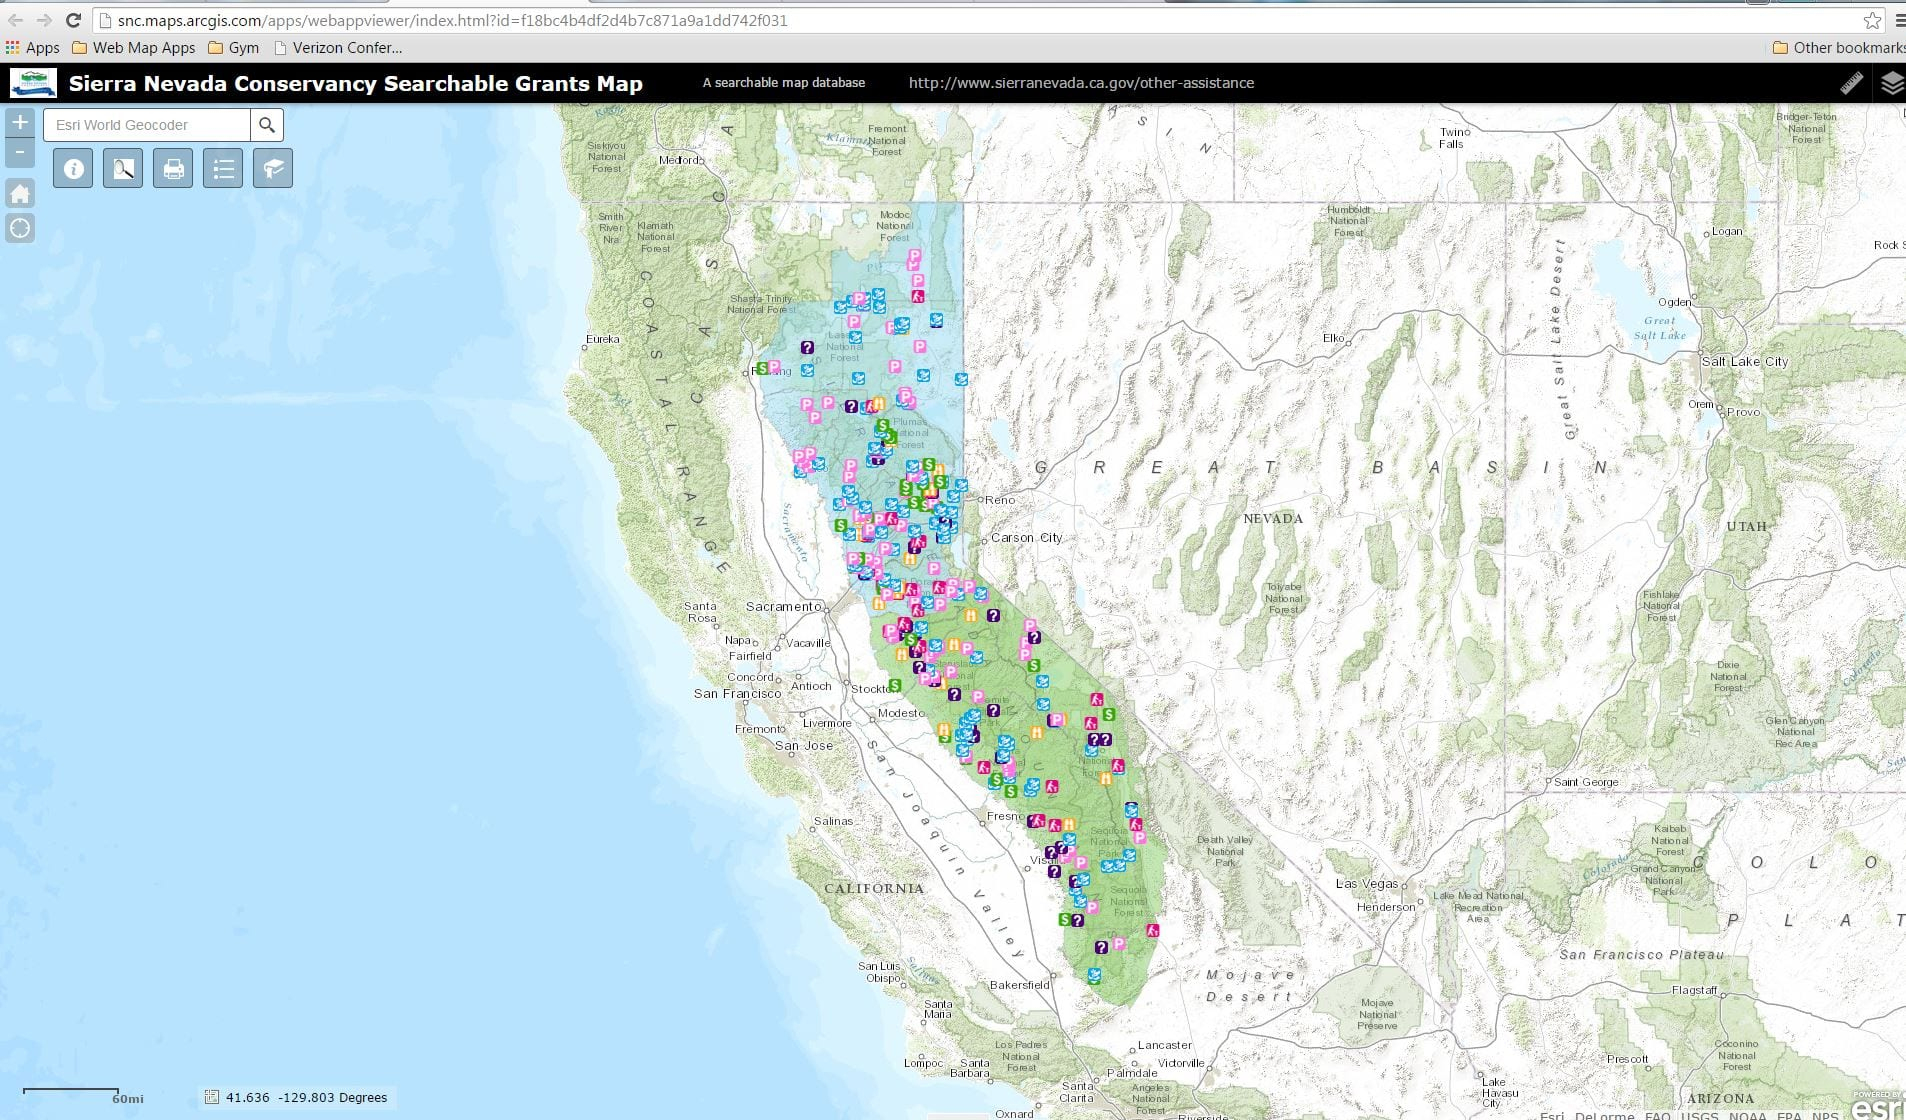Enable click-to-get-coordinates icon beside degrees

tap(211, 1097)
